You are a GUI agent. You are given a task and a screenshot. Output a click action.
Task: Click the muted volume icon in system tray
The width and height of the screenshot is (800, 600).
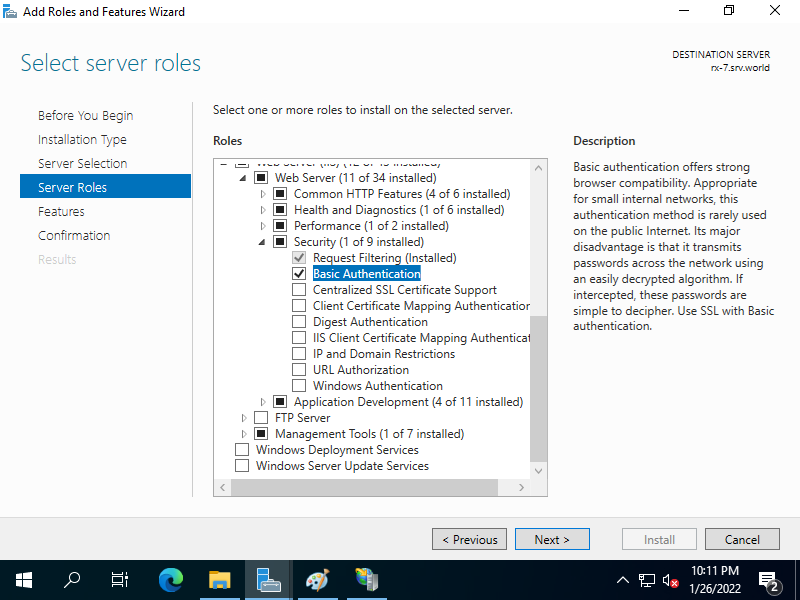[670, 580]
